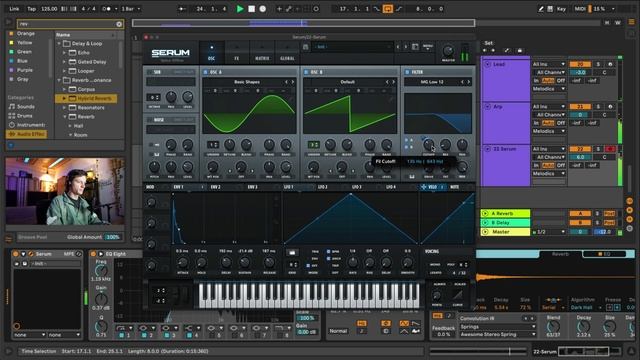Expand the Resonators folder
The width and height of the screenshot is (640, 360).
64,107
